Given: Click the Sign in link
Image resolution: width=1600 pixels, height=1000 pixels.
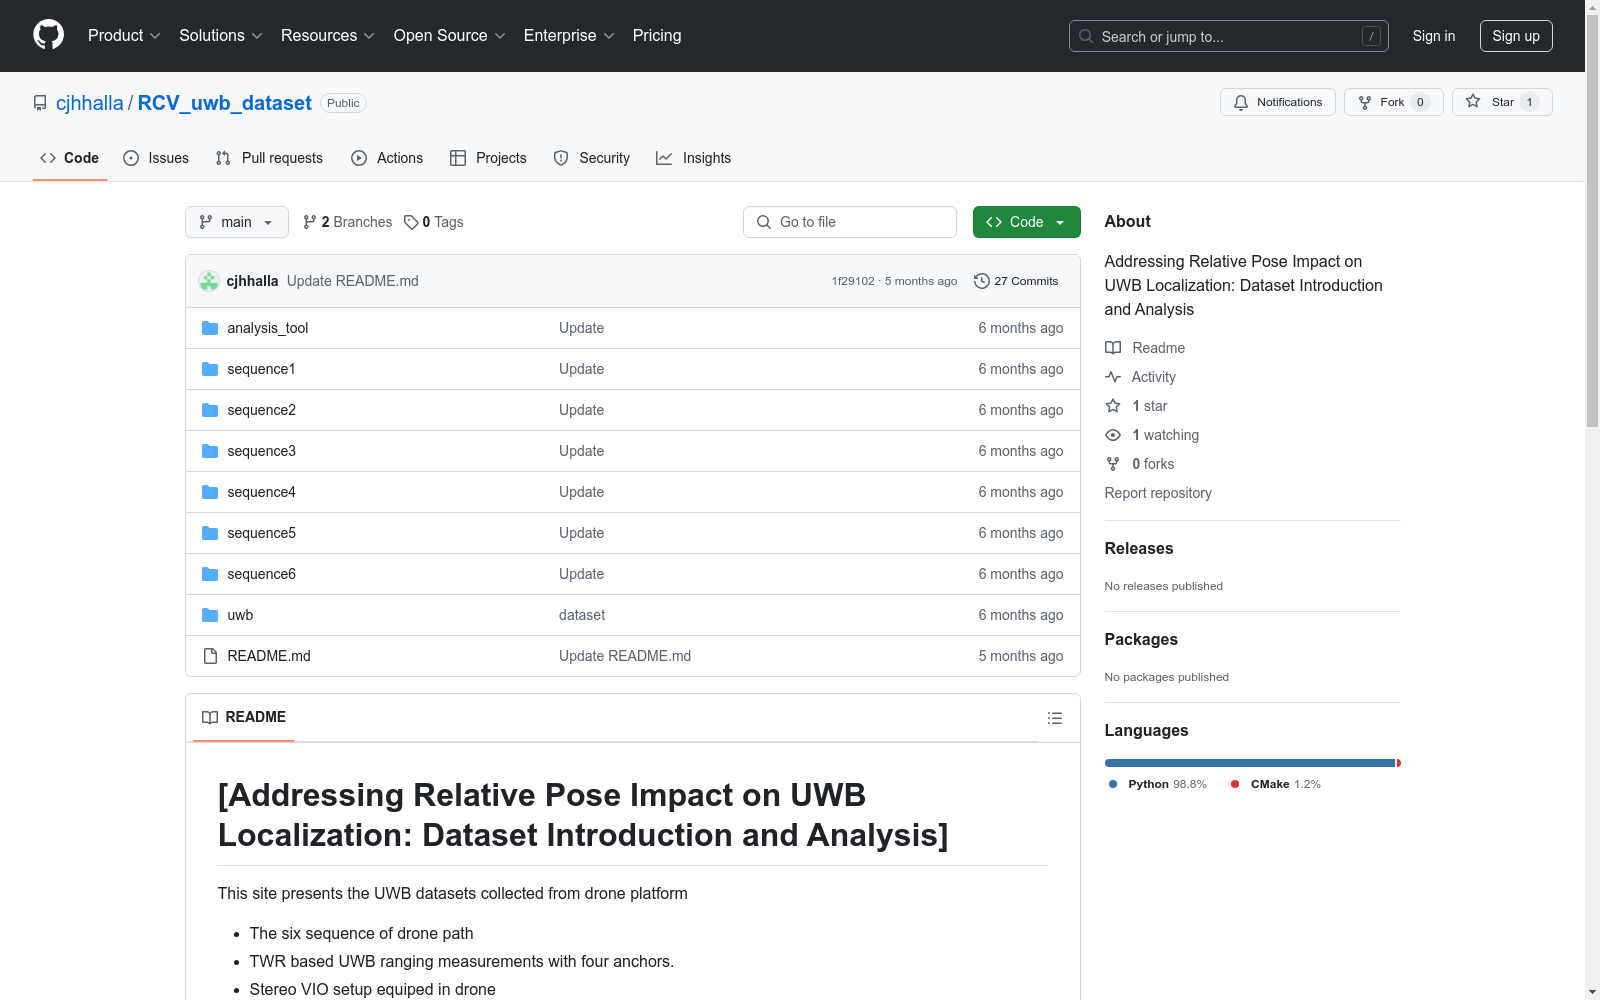Looking at the screenshot, I should pos(1434,36).
